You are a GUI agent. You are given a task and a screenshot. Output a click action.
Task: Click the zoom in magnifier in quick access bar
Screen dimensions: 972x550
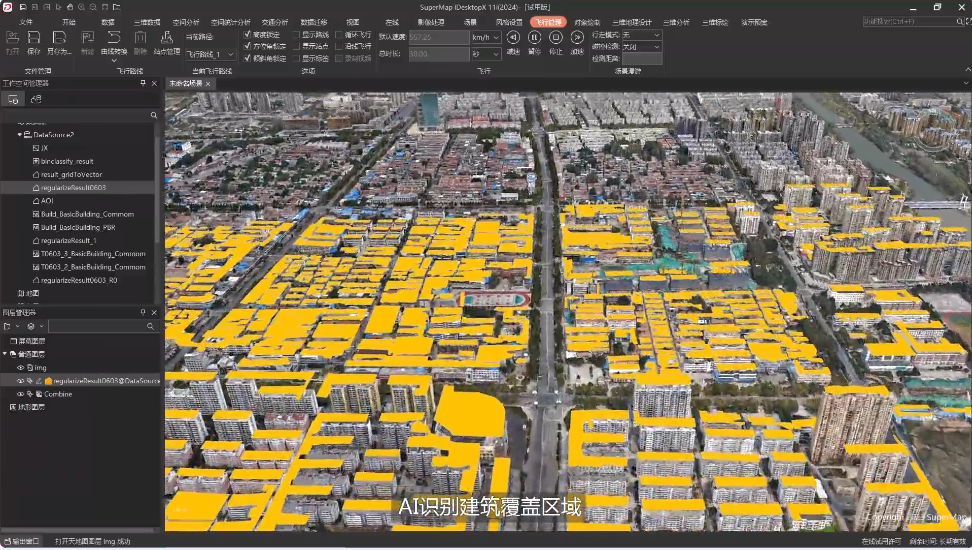81,7
